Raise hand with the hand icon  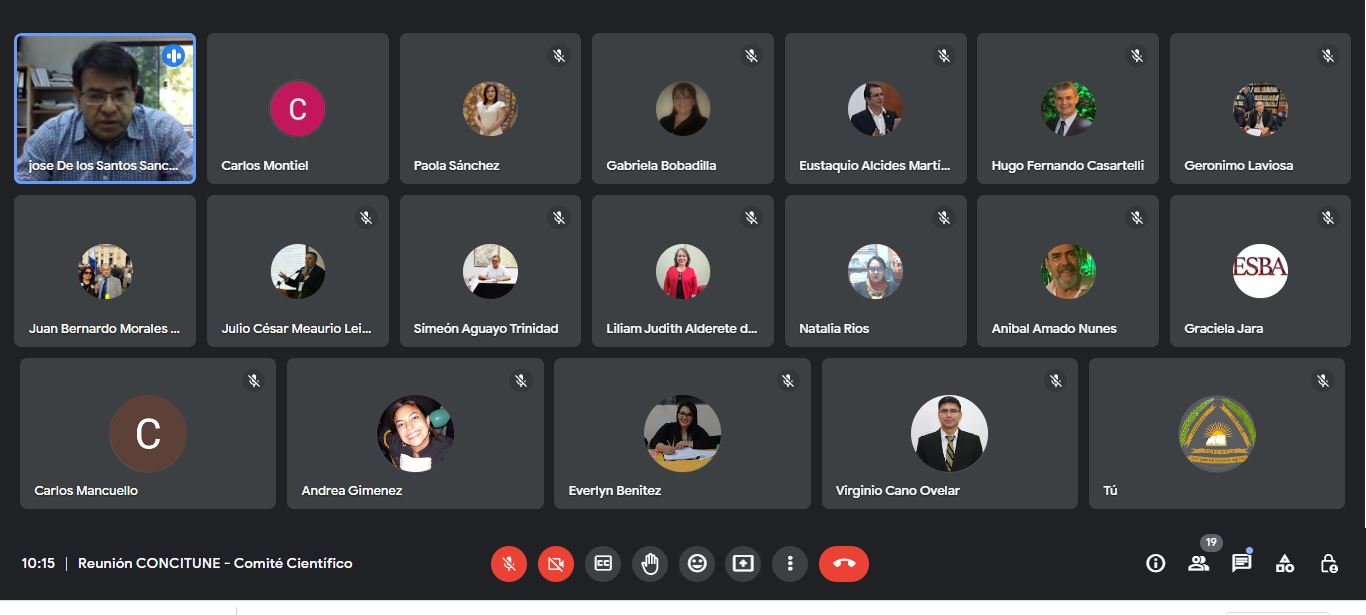[650, 563]
